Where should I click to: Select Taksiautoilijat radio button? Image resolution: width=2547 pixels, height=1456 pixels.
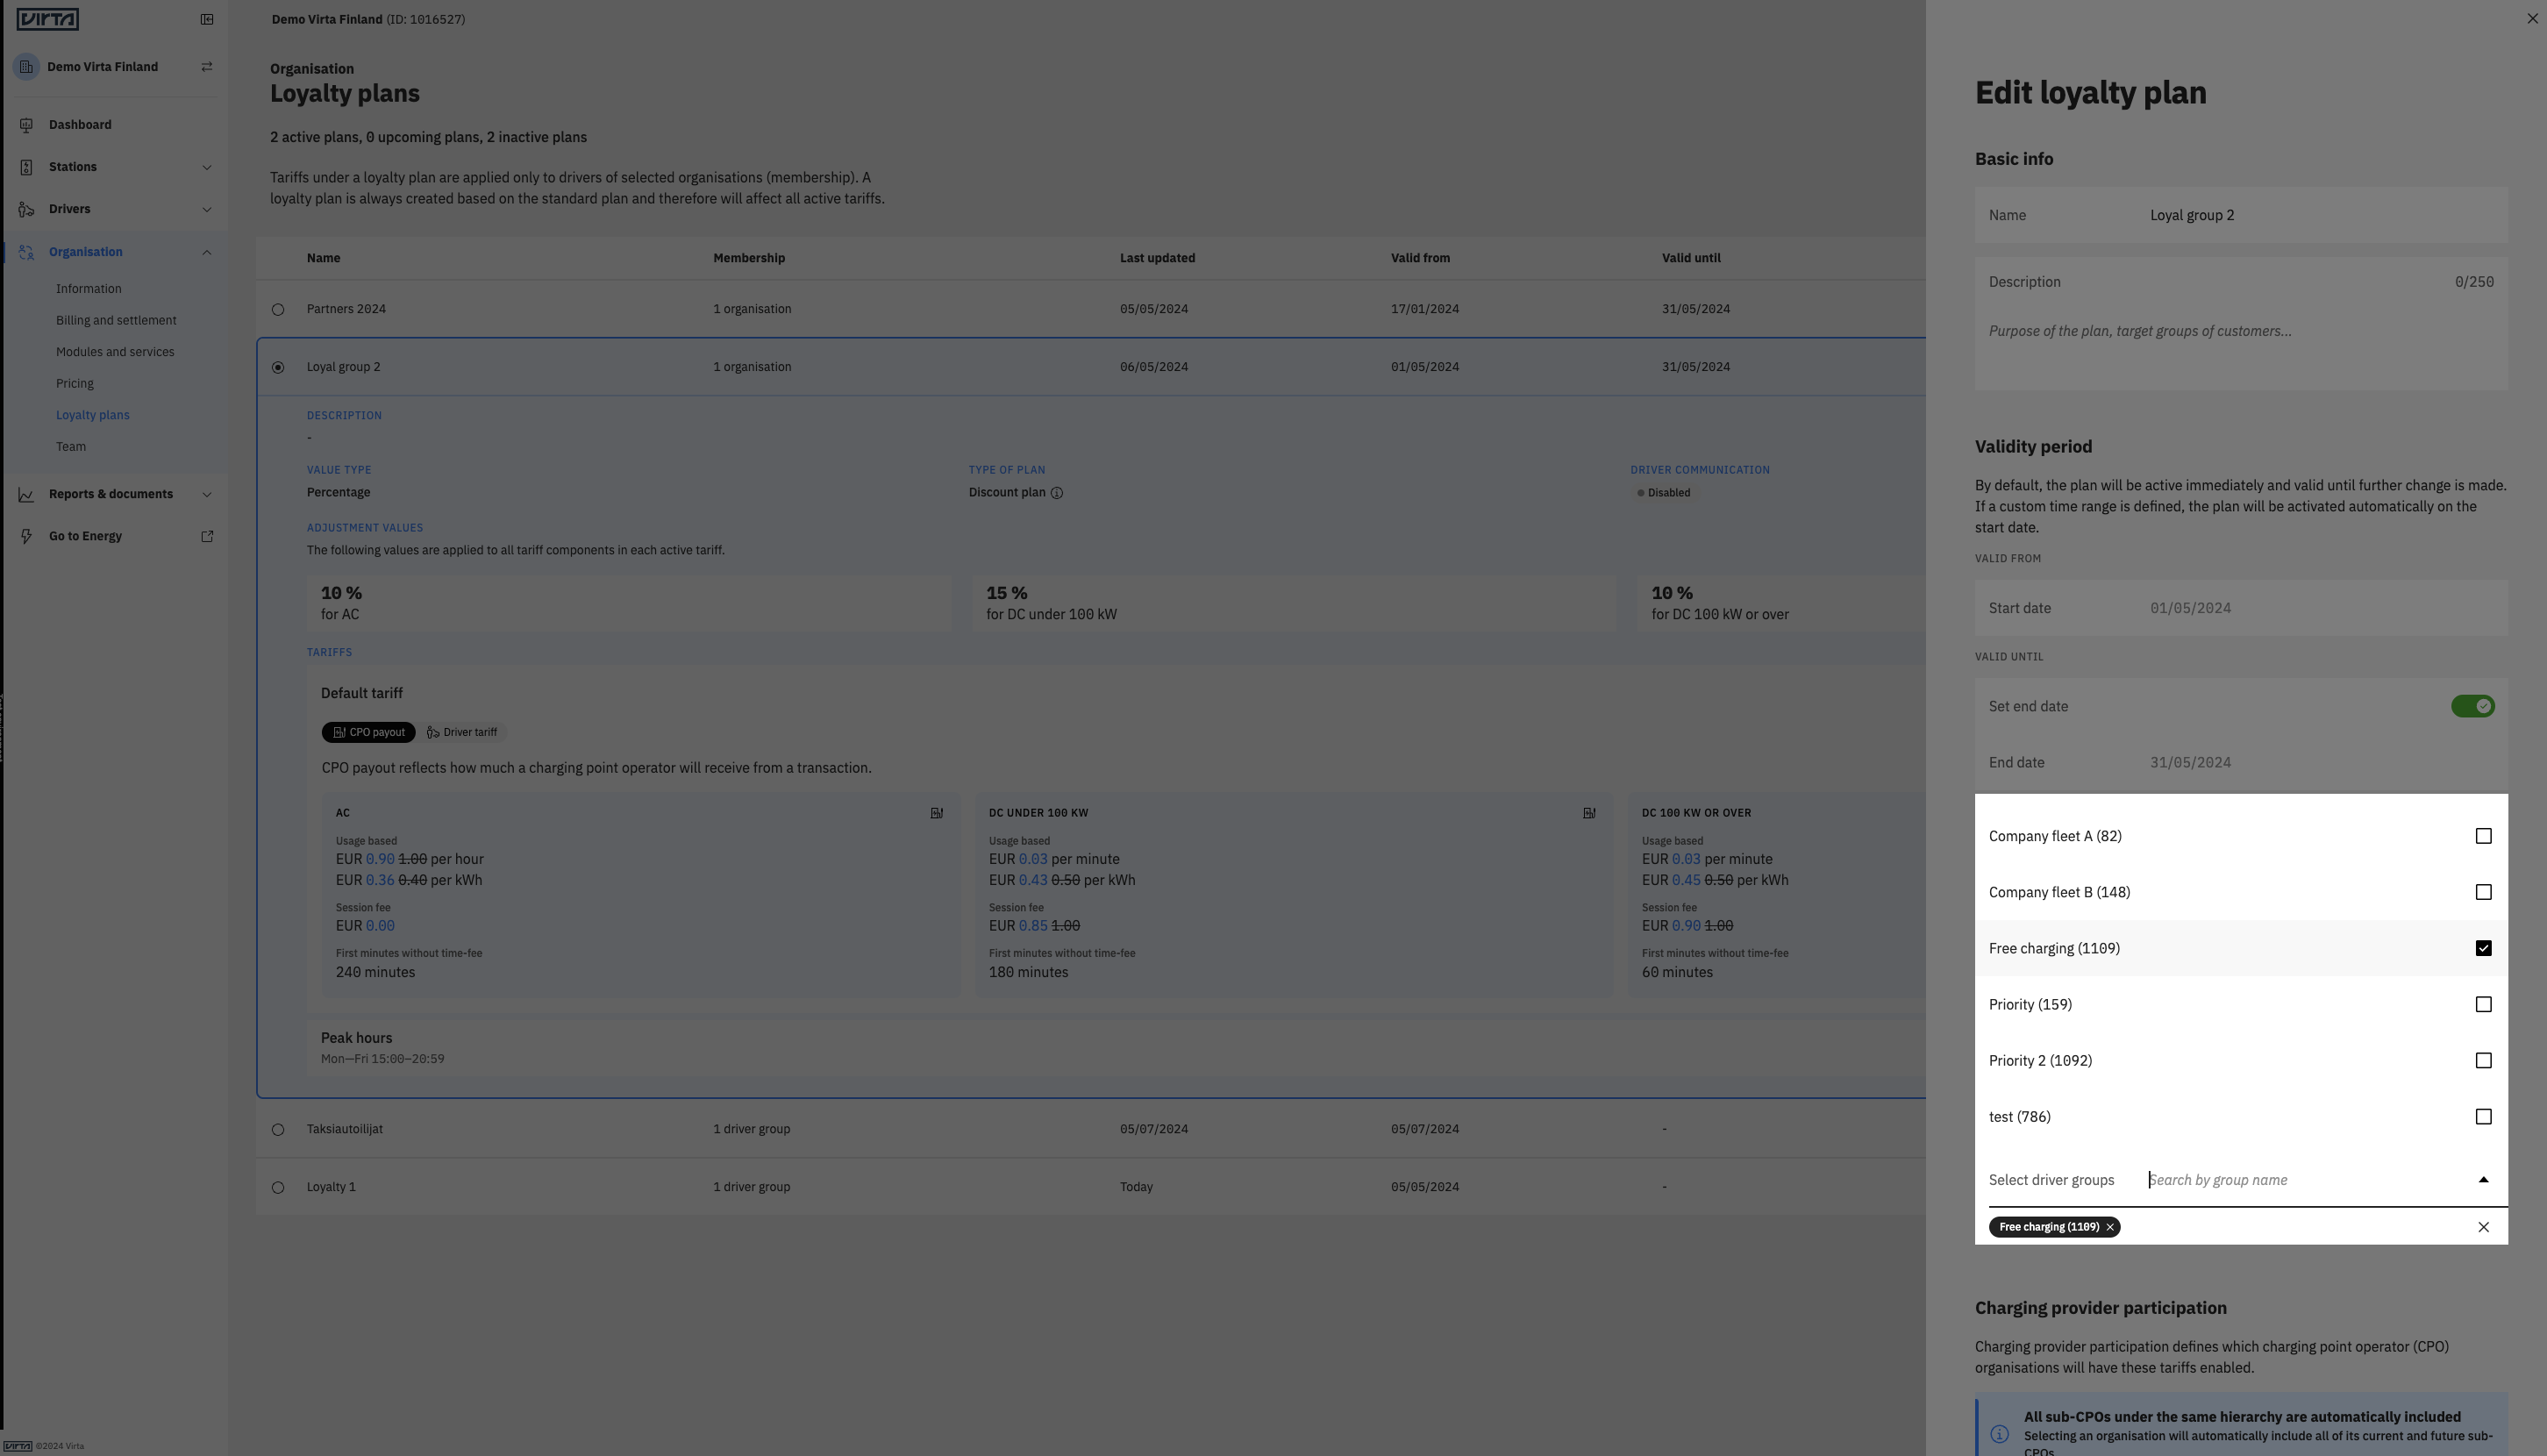(x=278, y=1130)
